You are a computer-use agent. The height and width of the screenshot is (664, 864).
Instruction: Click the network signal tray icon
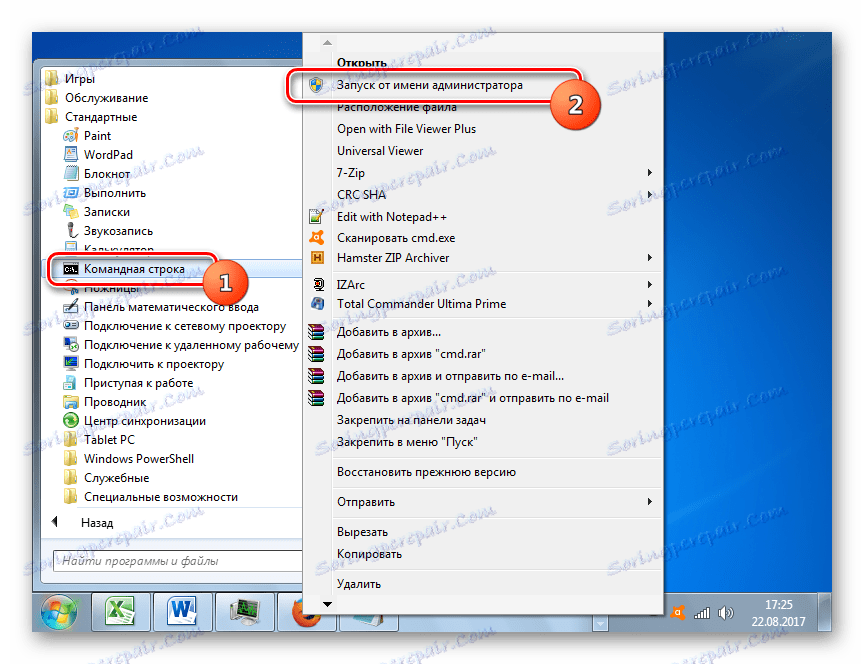tap(701, 613)
